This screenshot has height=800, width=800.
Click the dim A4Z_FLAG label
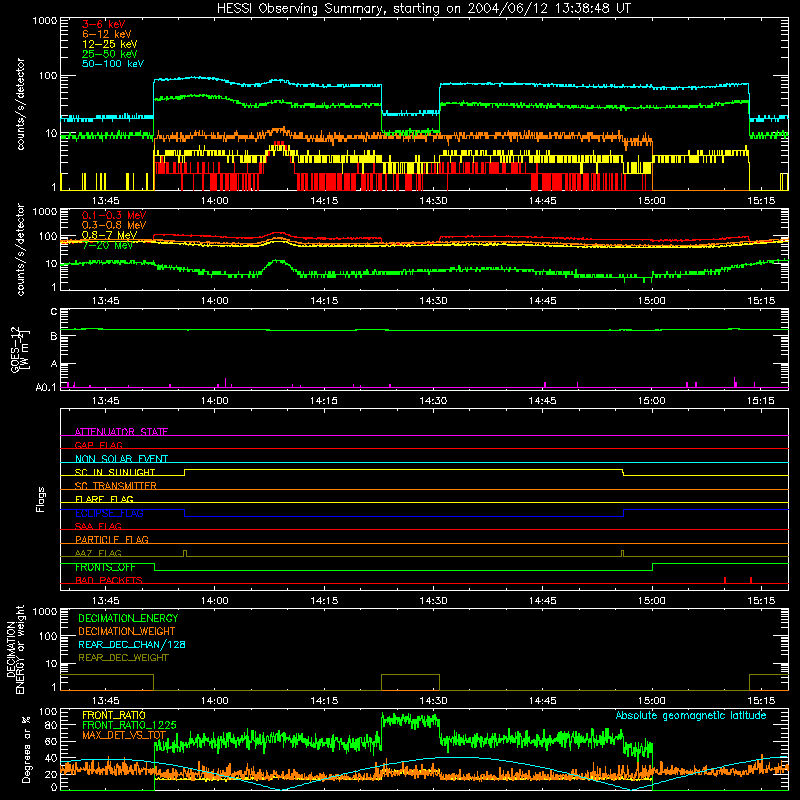(98, 553)
